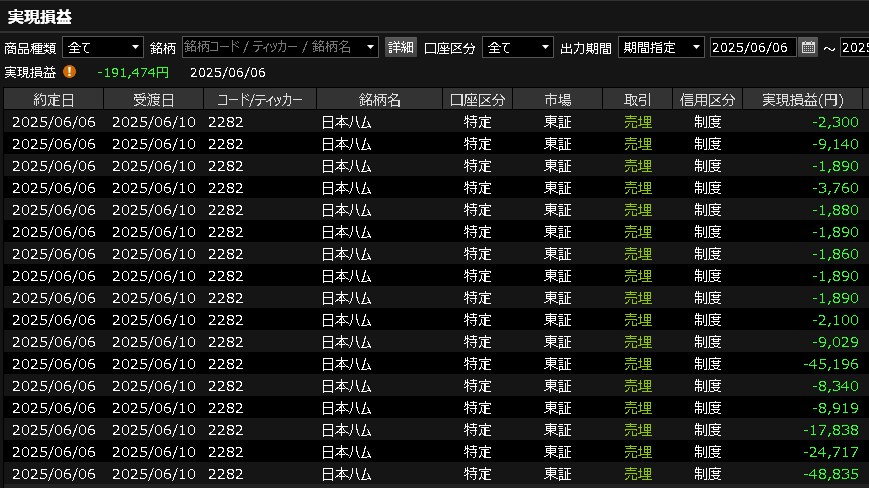Select the row with loss -45,196

point(433,364)
